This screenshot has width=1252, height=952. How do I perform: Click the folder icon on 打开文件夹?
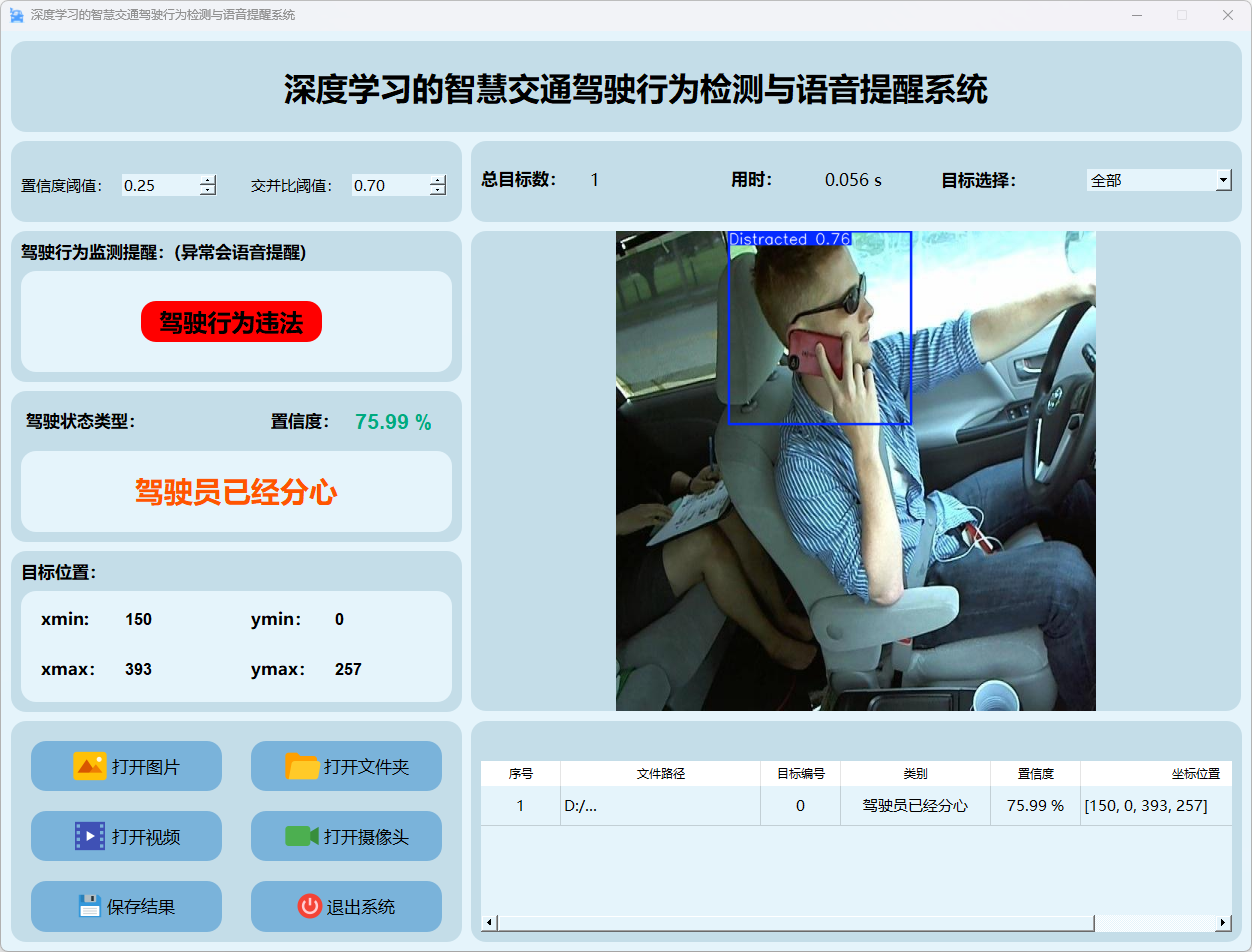click(x=302, y=766)
